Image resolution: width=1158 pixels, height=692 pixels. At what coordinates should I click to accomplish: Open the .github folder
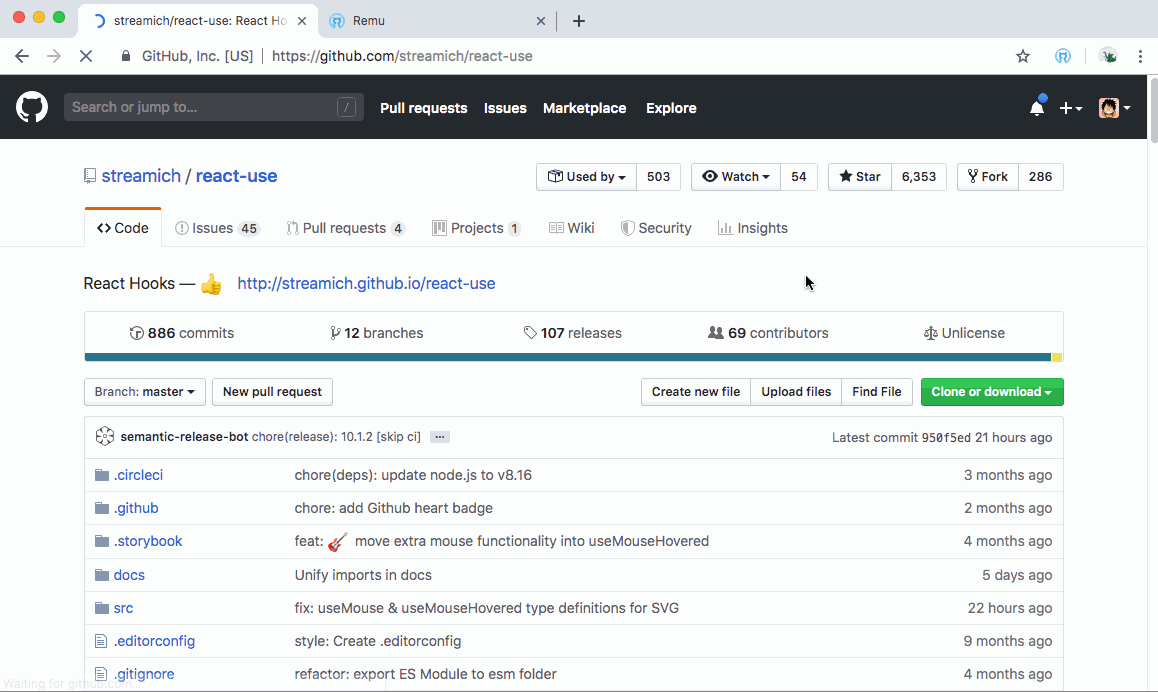(x=136, y=508)
